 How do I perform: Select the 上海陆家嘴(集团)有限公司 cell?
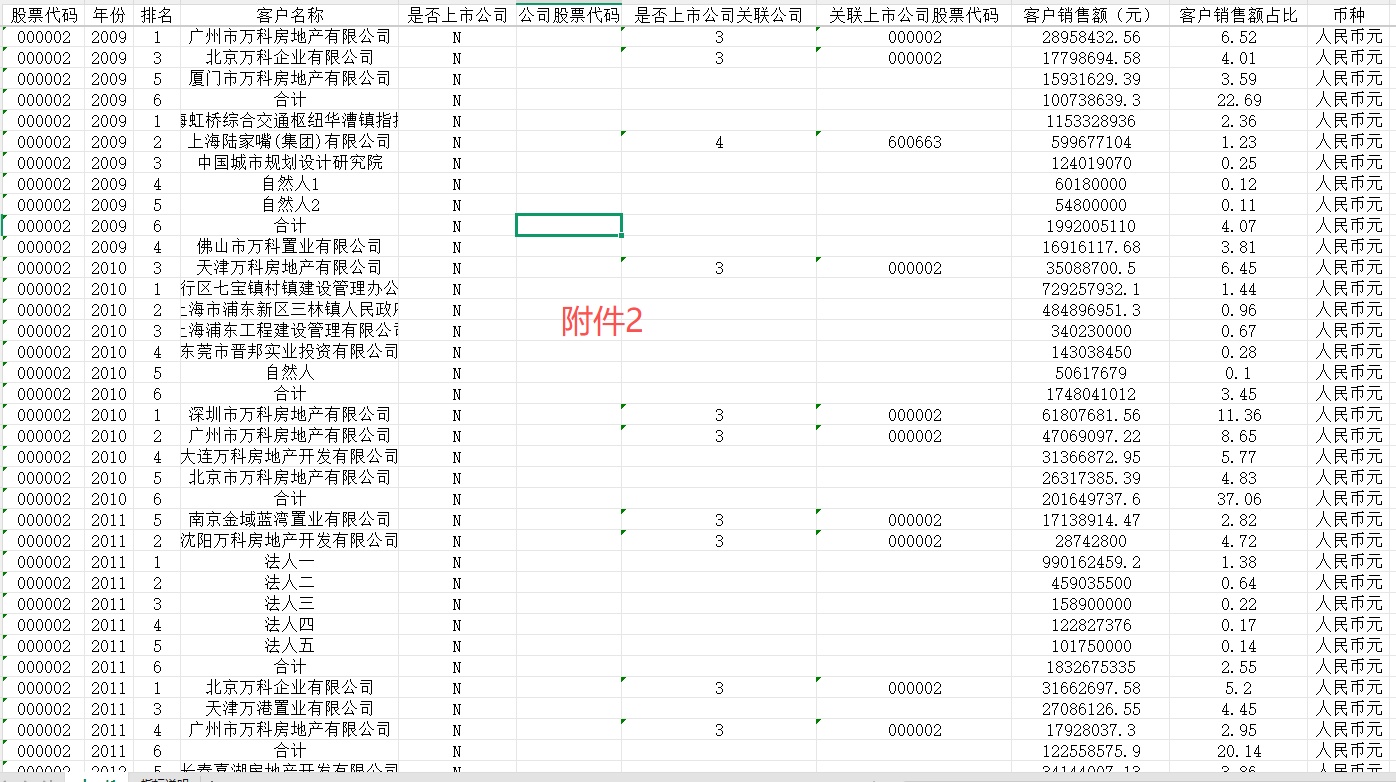(290, 142)
